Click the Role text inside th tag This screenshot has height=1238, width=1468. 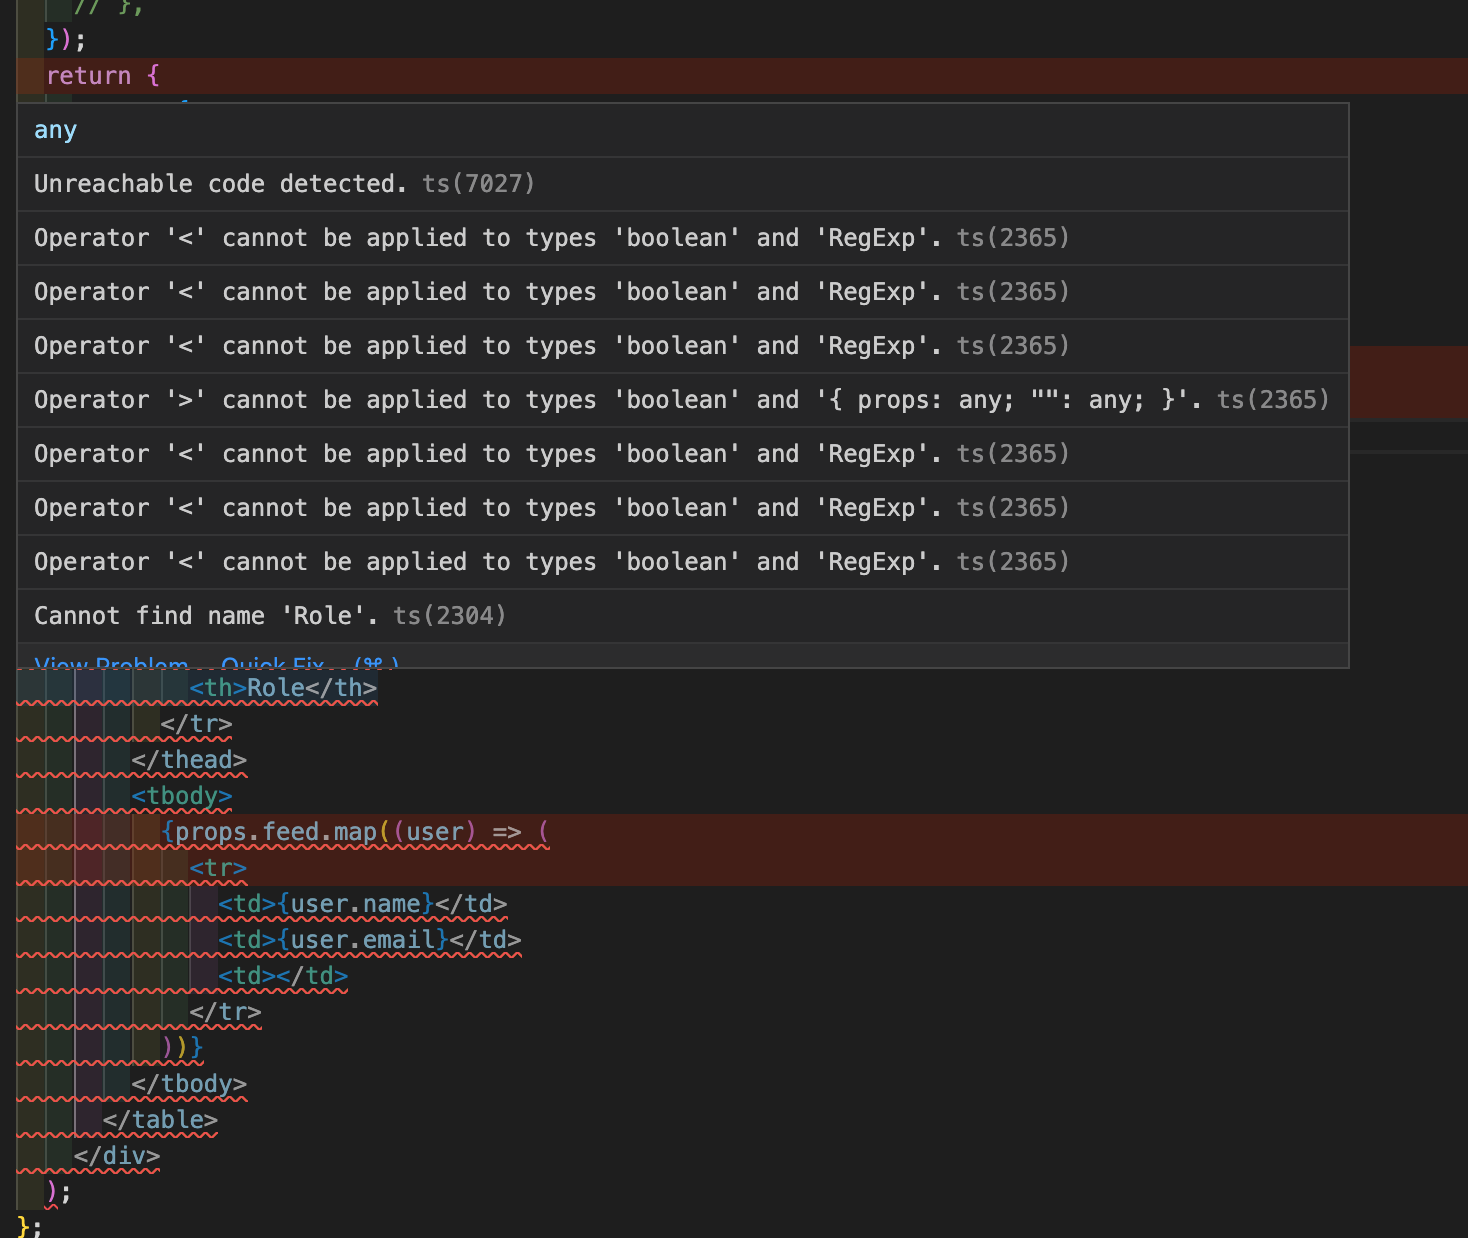click(x=276, y=688)
